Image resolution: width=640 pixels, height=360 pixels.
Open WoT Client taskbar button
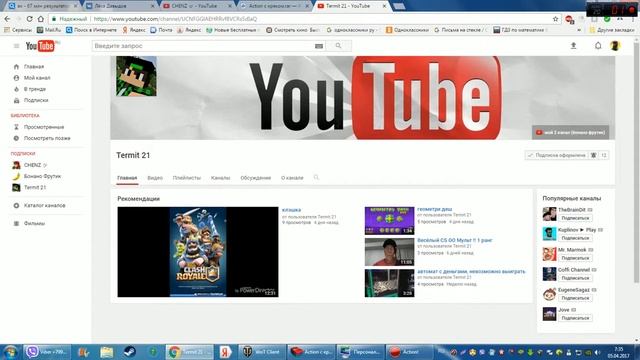tap(261, 351)
